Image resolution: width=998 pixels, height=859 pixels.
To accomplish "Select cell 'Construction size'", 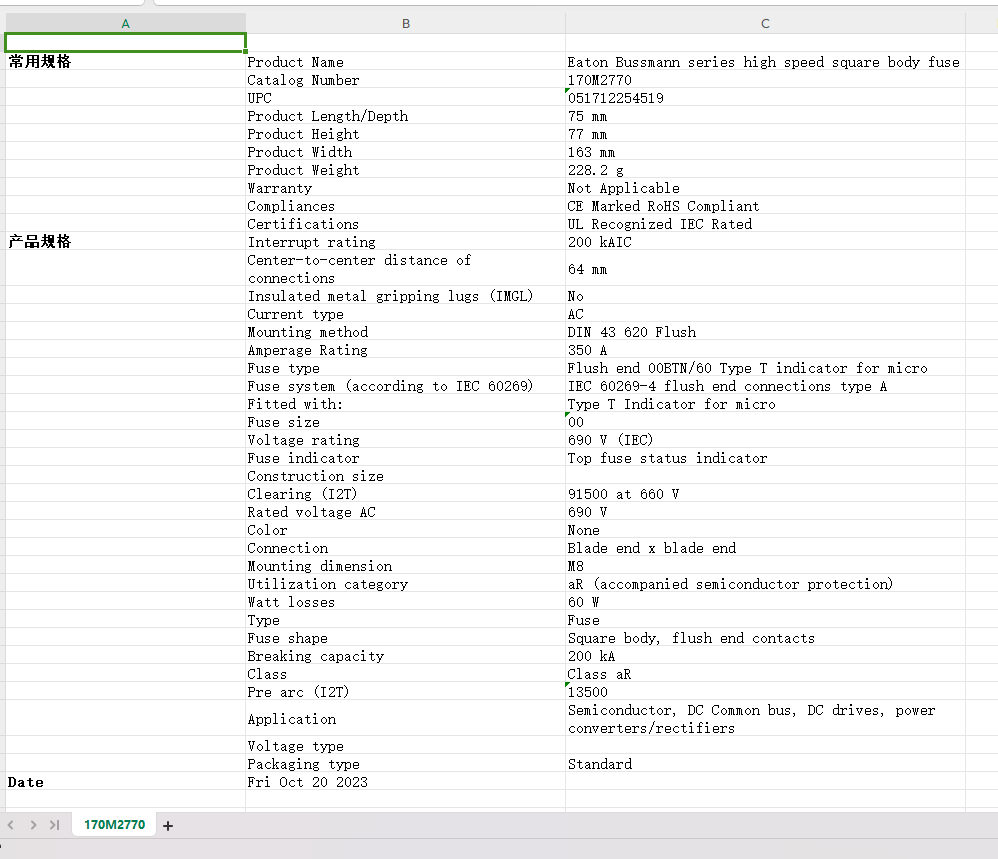I will click(x=405, y=475).
